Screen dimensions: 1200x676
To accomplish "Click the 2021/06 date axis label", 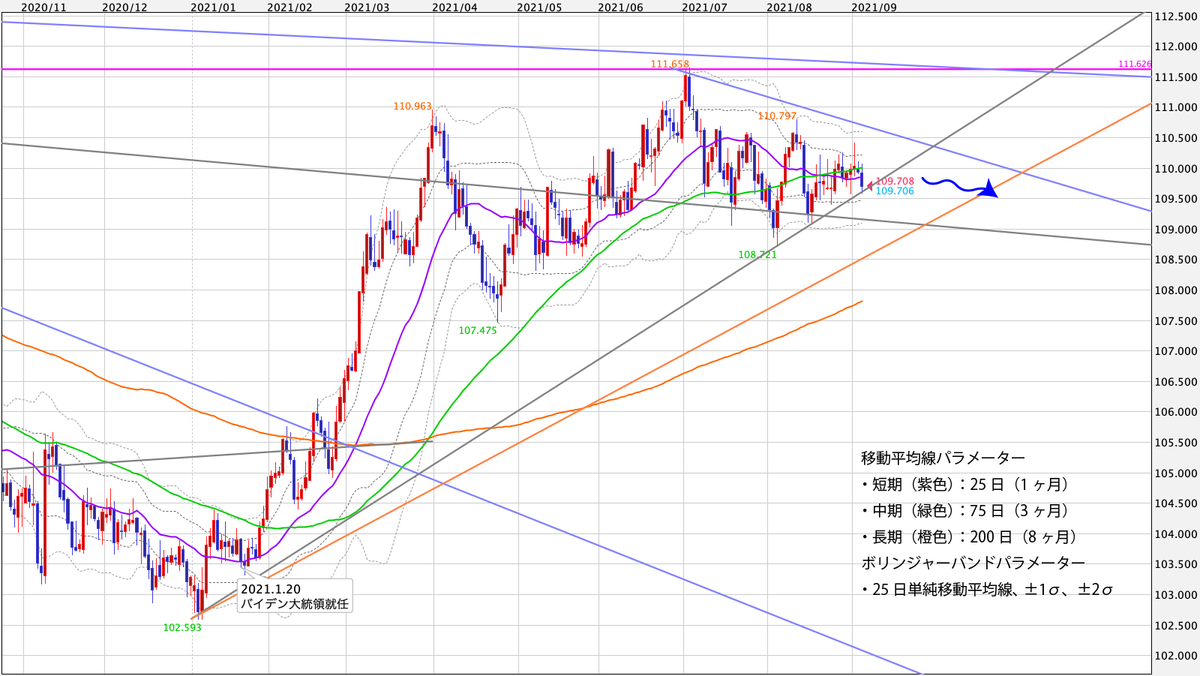I will point(620,6).
